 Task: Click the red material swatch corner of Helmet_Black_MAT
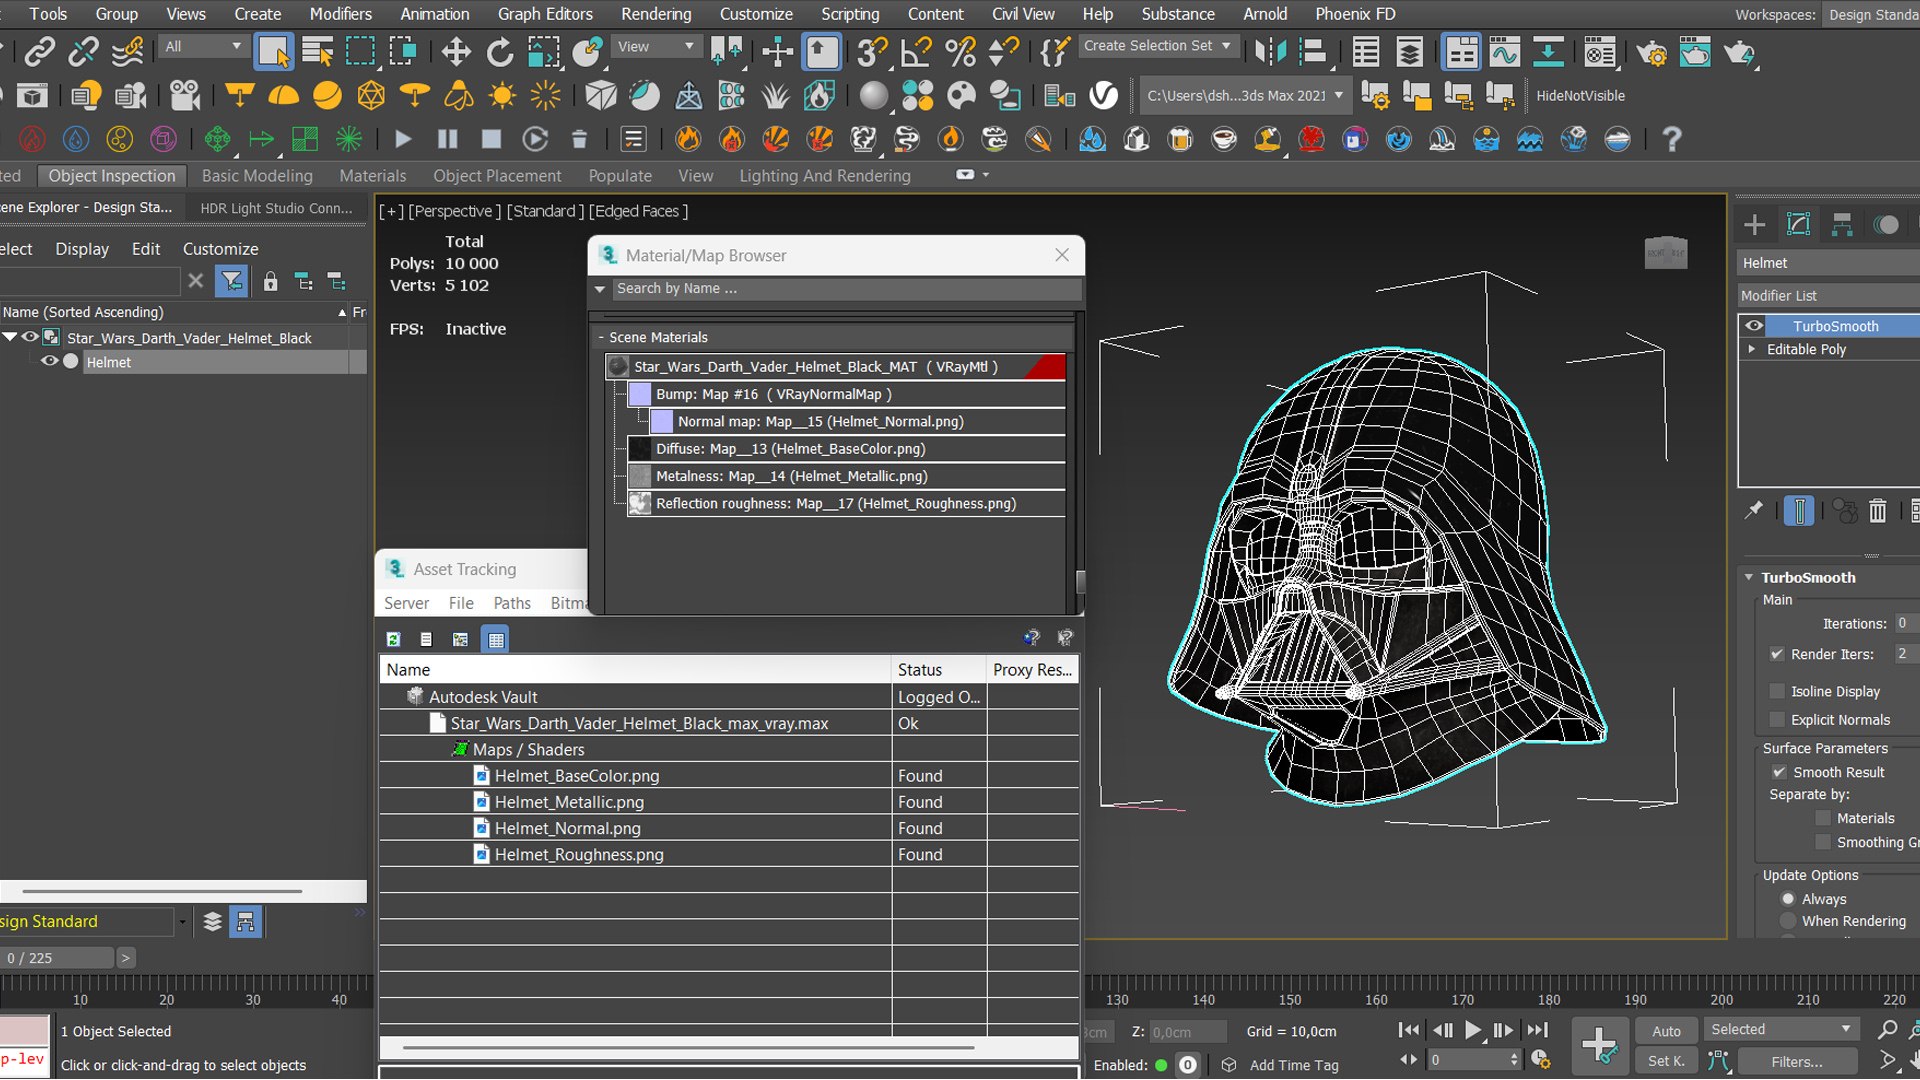tap(1046, 367)
